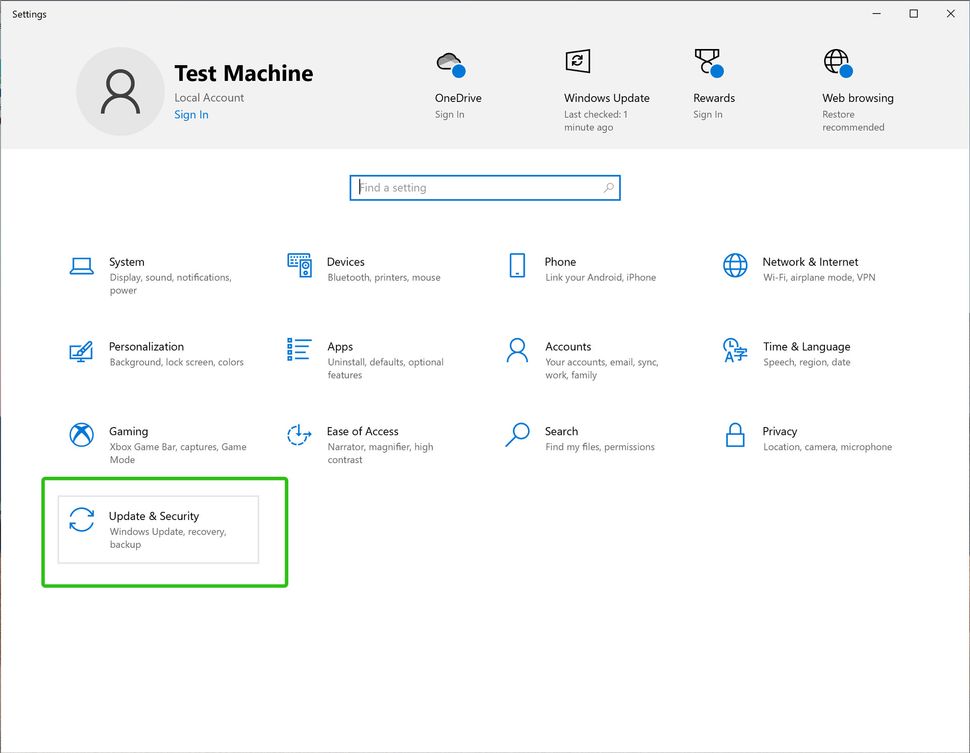Click the OneDrive cloud icon
Image resolution: width=970 pixels, height=753 pixels.
450,62
